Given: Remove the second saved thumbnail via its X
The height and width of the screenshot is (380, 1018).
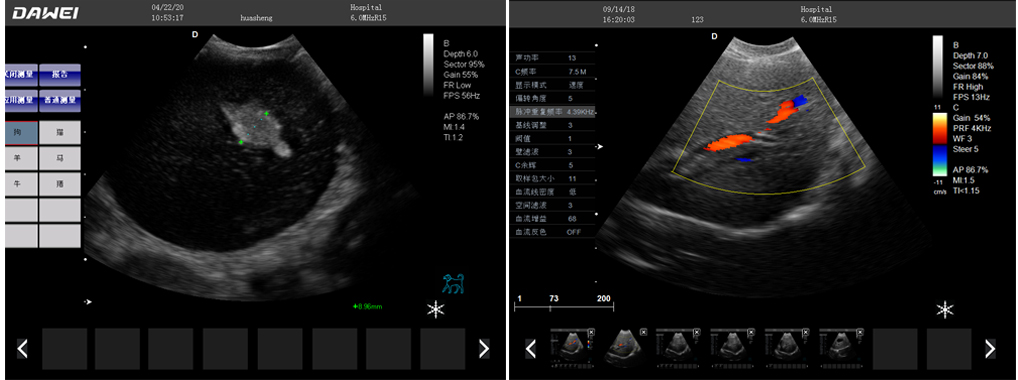Looking at the screenshot, I should coord(643,332).
